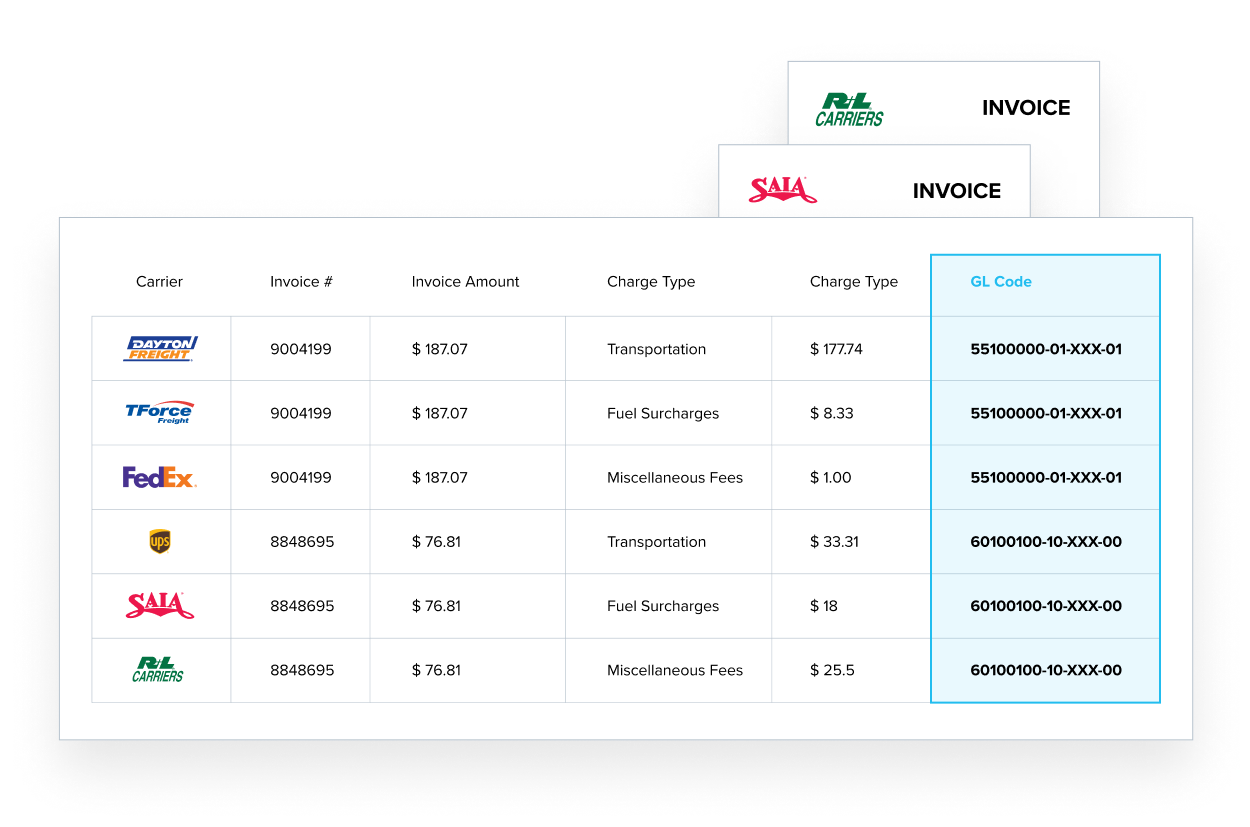1250x827 pixels.
Task: Click the FedEx logo in carrier column
Action: [x=159, y=477]
